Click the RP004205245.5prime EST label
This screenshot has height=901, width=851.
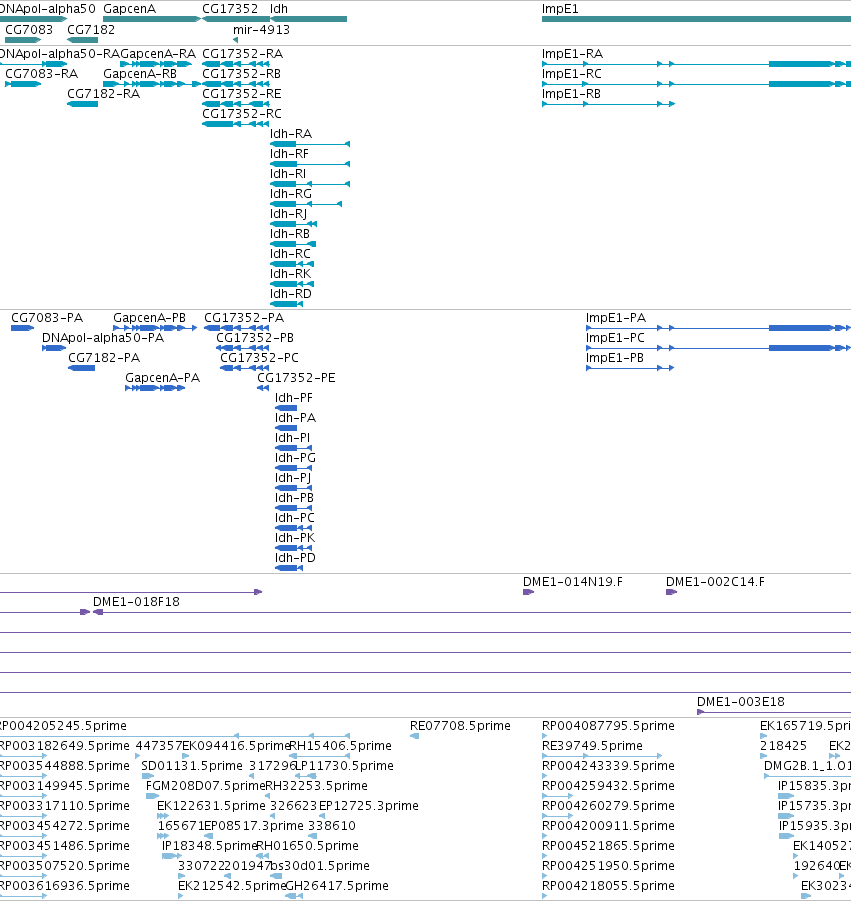tap(62, 726)
